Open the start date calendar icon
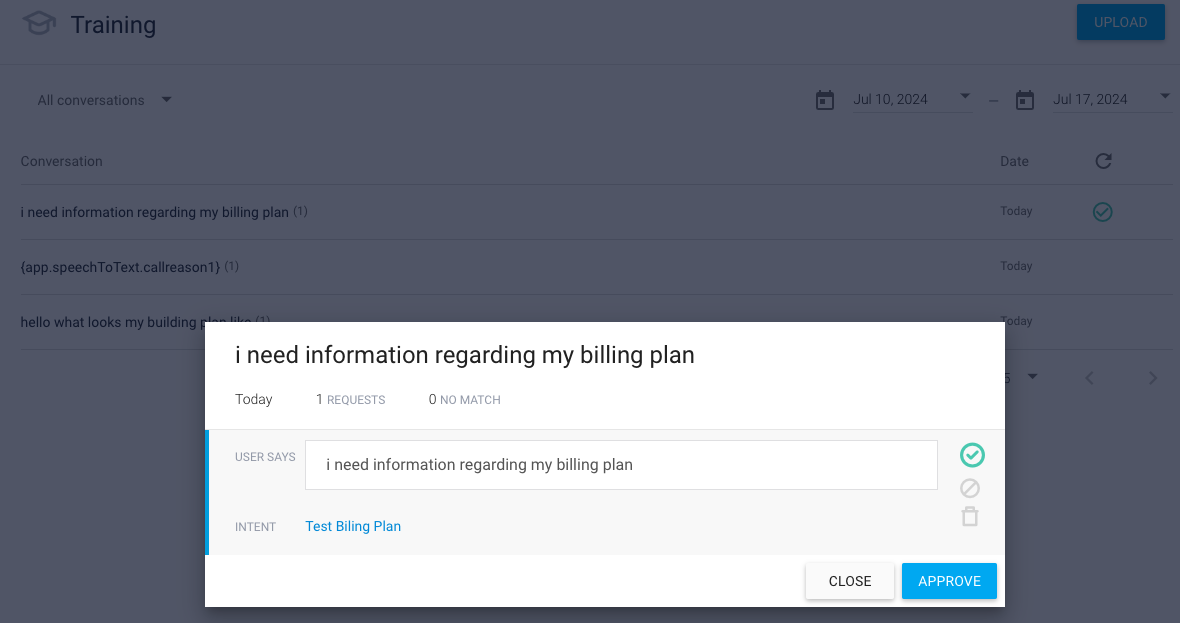This screenshot has width=1180, height=623. pos(825,100)
